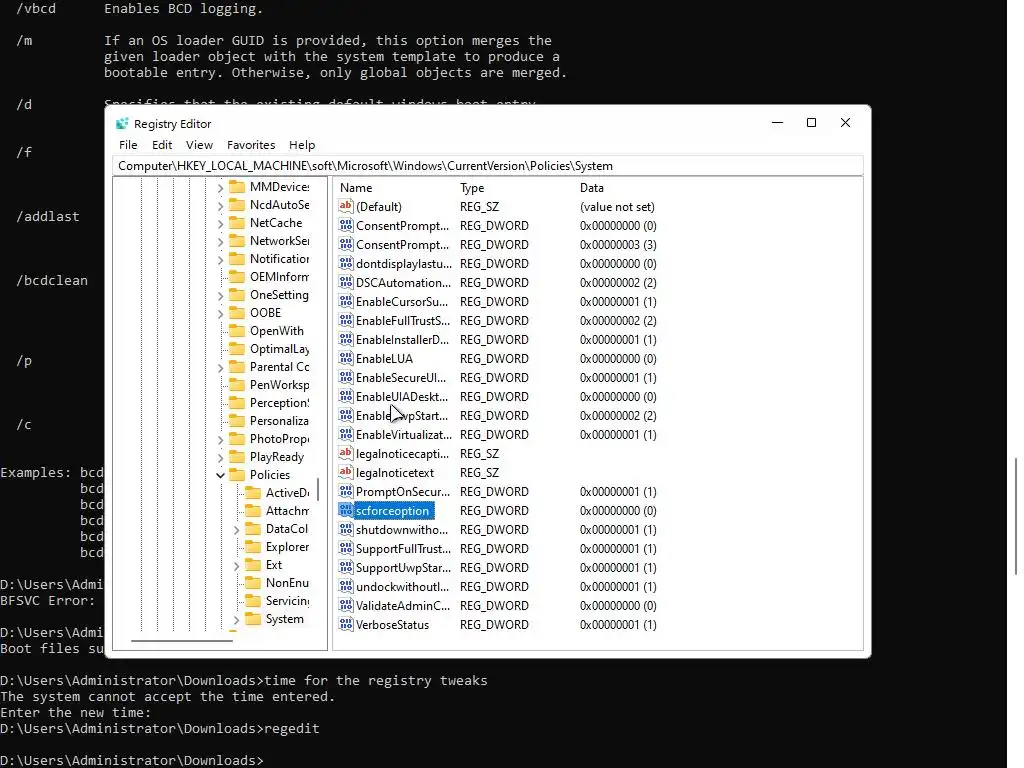
Task: Click the OOBE folder icon
Action: pyautogui.click(x=237, y=313)
